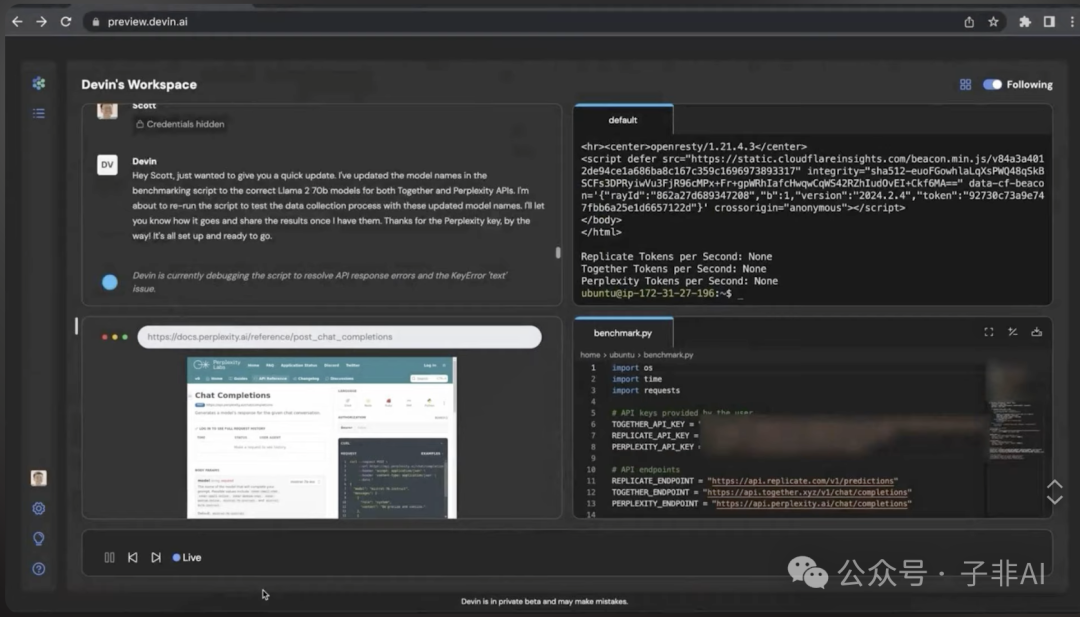Screen dimensions: 1080x617
Task: Switch workspace to grid layout icon
Action: pyautogui.click(x=965, y=85)
